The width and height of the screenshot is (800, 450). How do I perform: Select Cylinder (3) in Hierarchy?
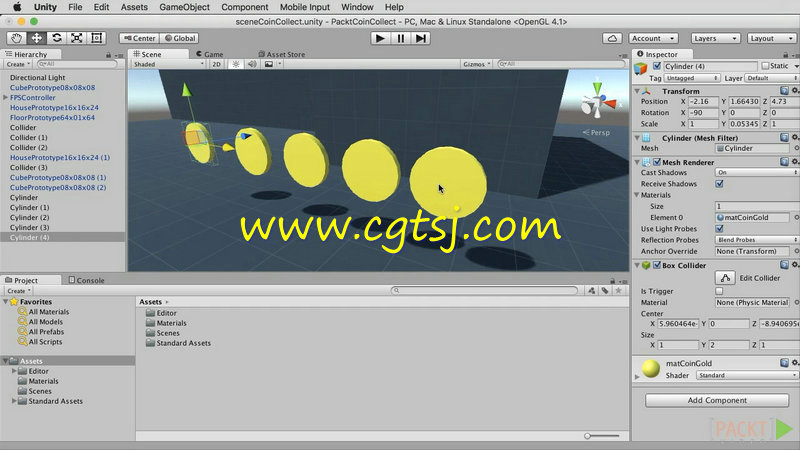(30, 228)
